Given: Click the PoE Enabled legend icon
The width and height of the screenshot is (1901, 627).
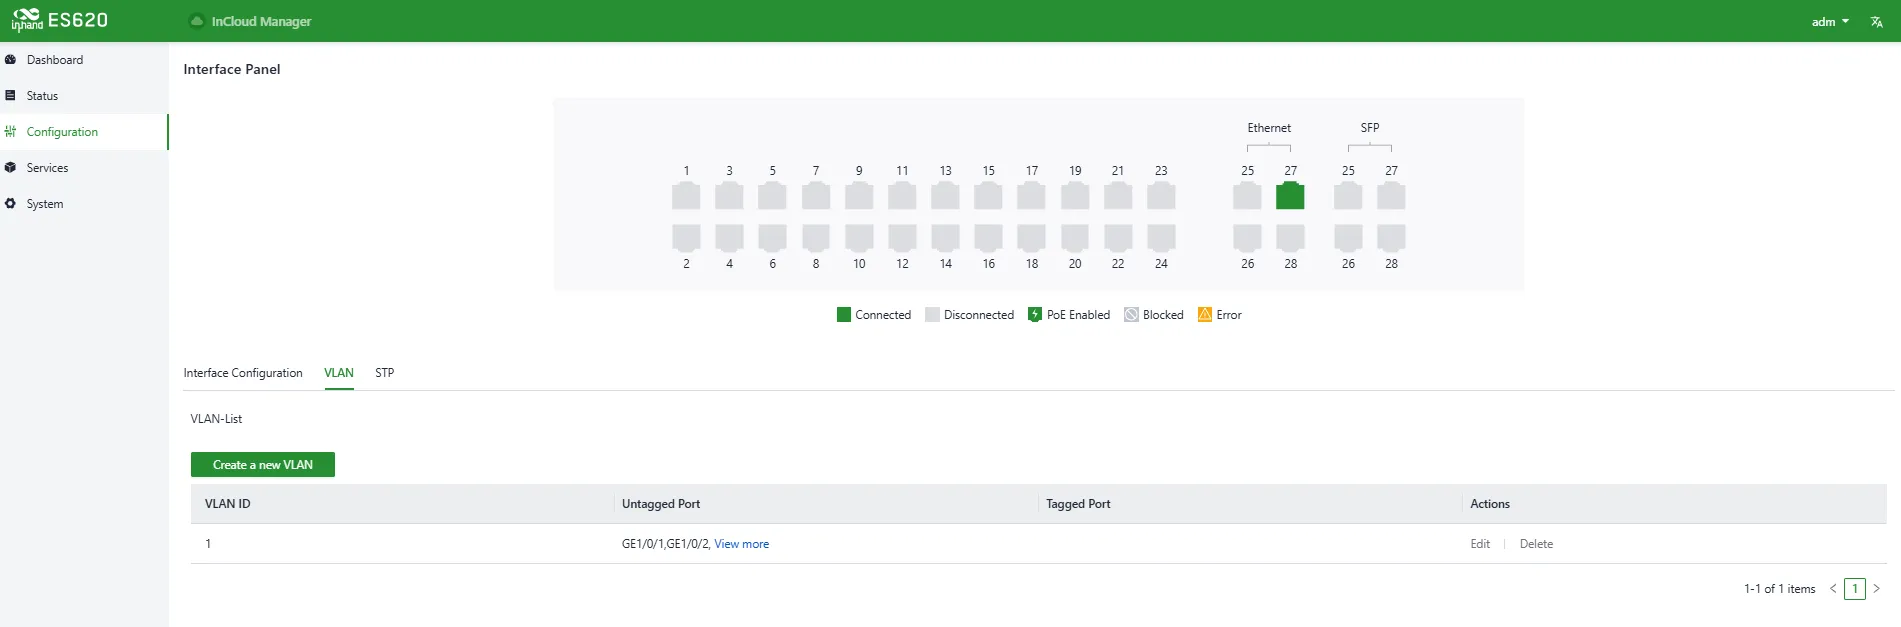Looking at the screenshot, I should [1035, 315].
